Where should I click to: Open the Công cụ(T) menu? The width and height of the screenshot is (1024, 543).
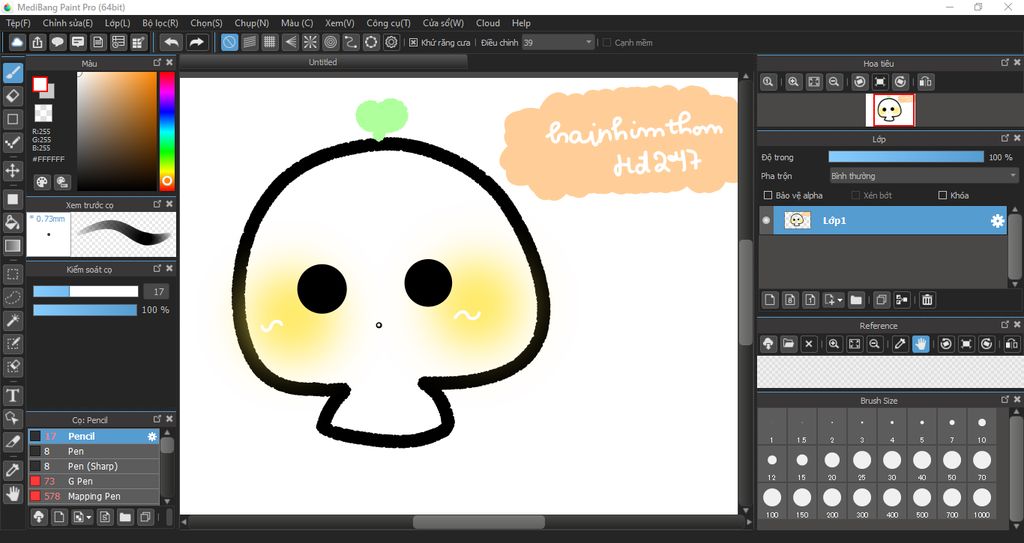tap(388, 23)
